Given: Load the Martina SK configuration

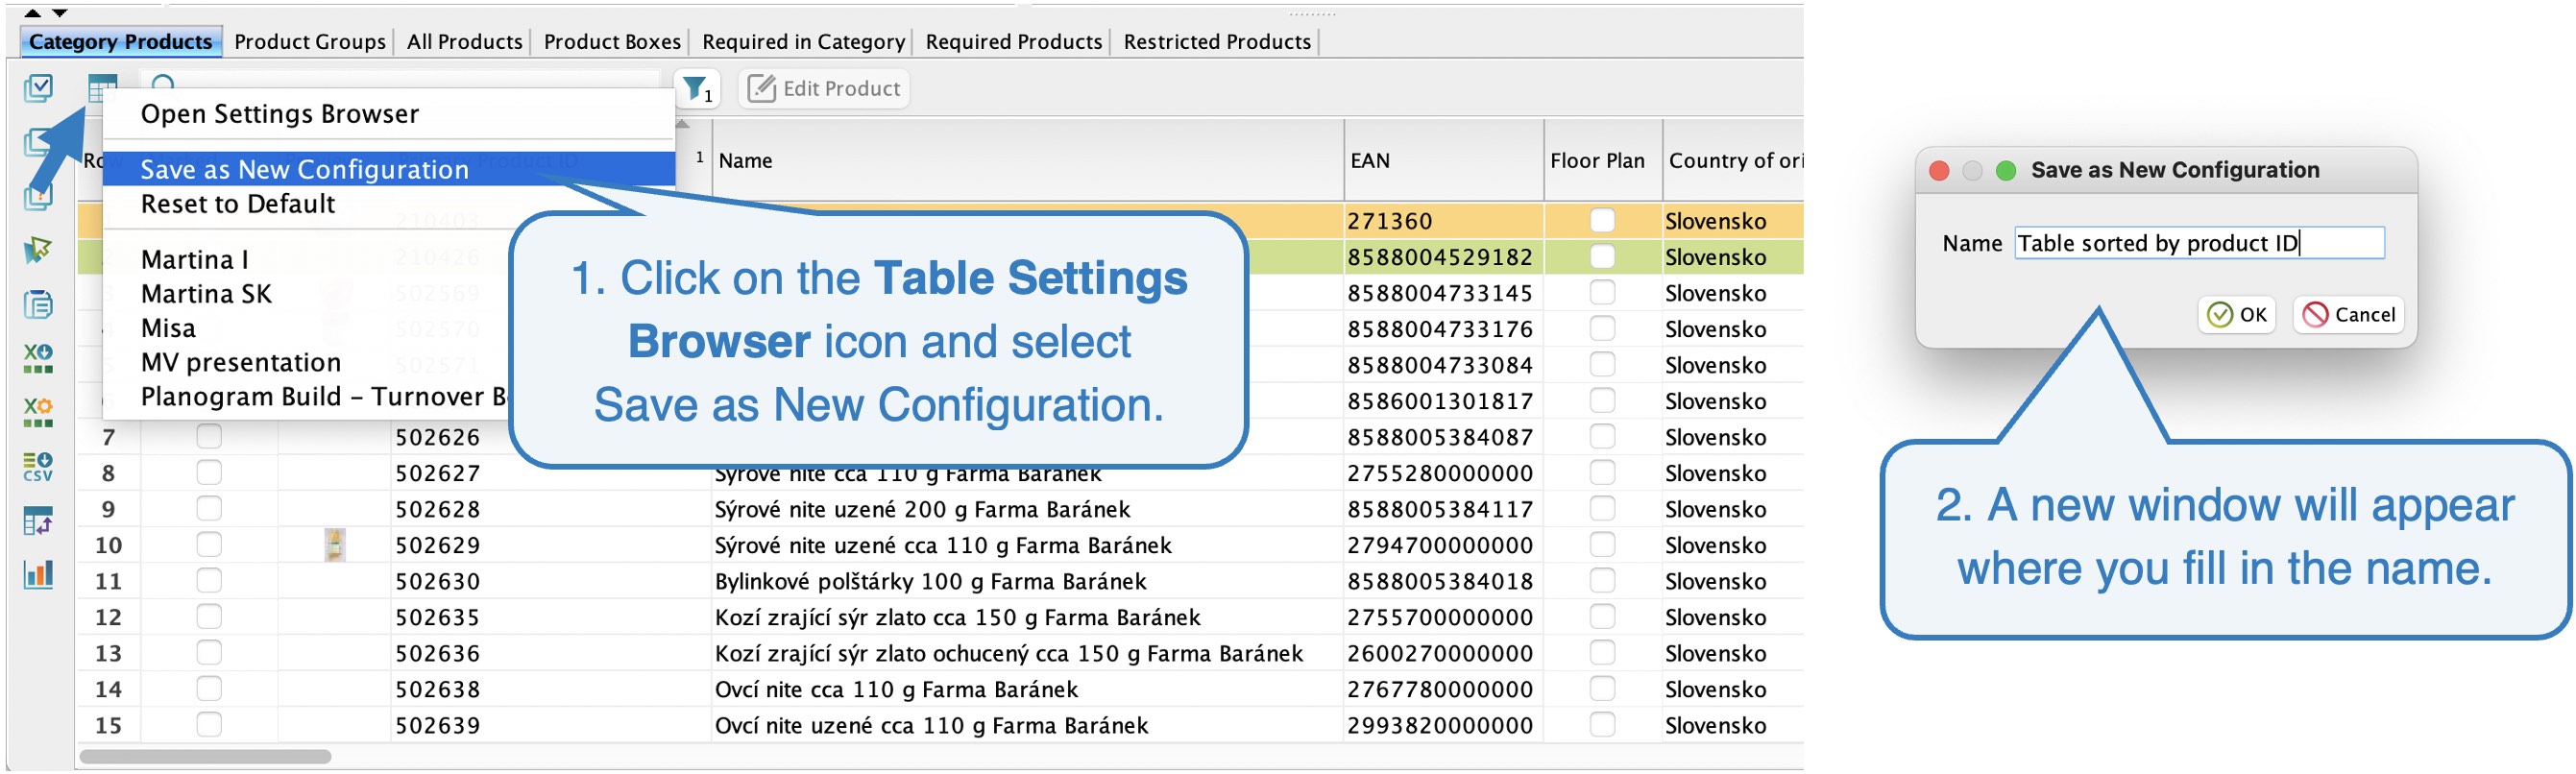Looking at the screenshot, I should (x=206, y=294).
